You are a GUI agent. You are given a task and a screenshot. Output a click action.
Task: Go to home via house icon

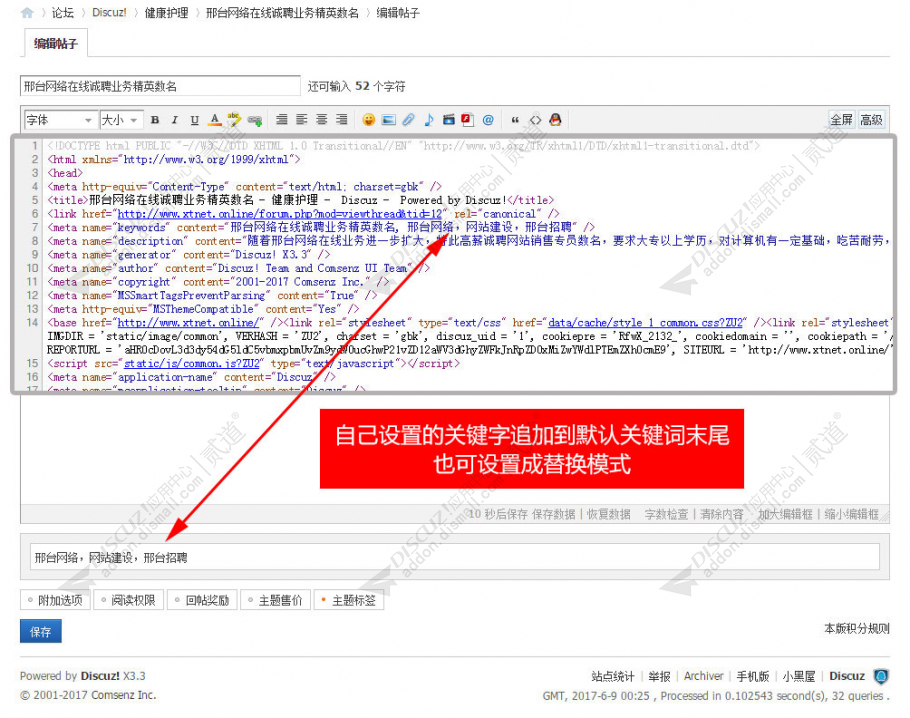(27, 13)
